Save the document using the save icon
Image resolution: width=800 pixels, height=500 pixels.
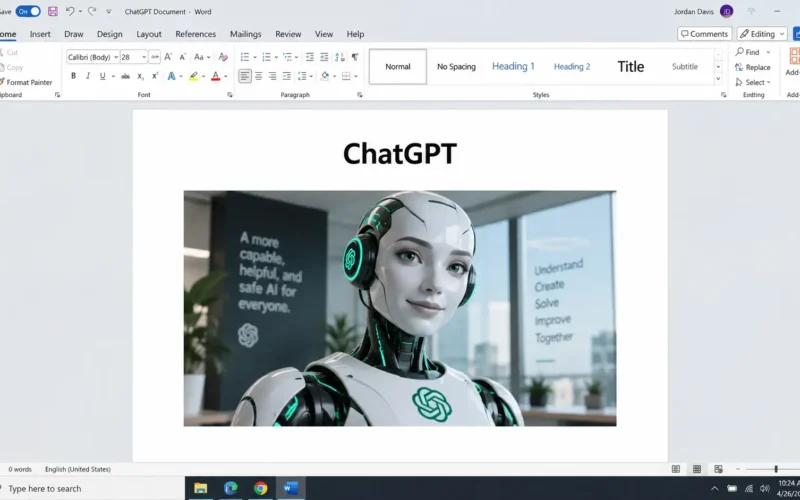tap(53, 11)
